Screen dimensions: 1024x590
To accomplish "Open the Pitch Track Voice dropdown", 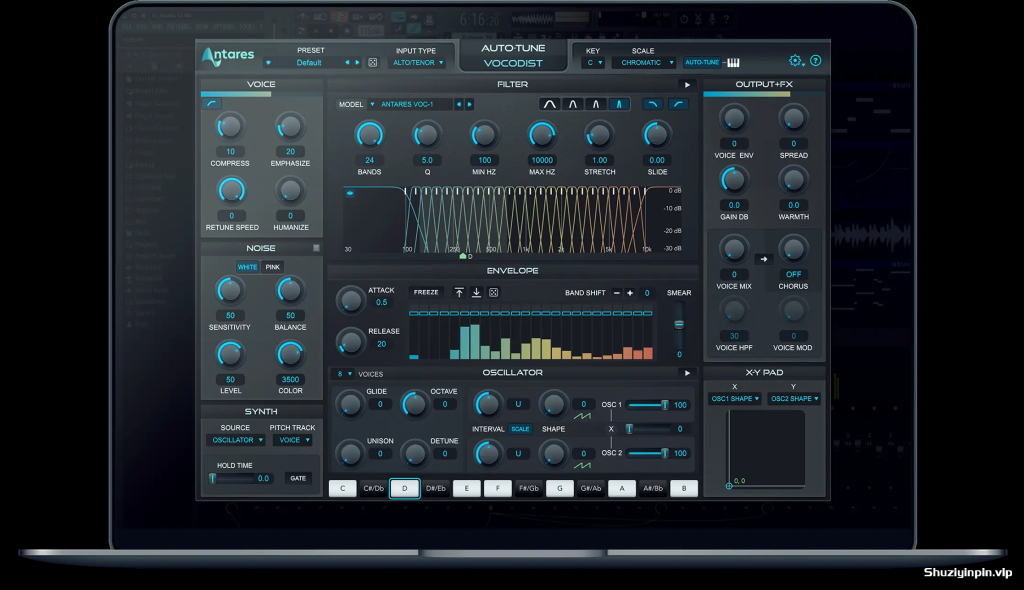I will pos(293,440).
